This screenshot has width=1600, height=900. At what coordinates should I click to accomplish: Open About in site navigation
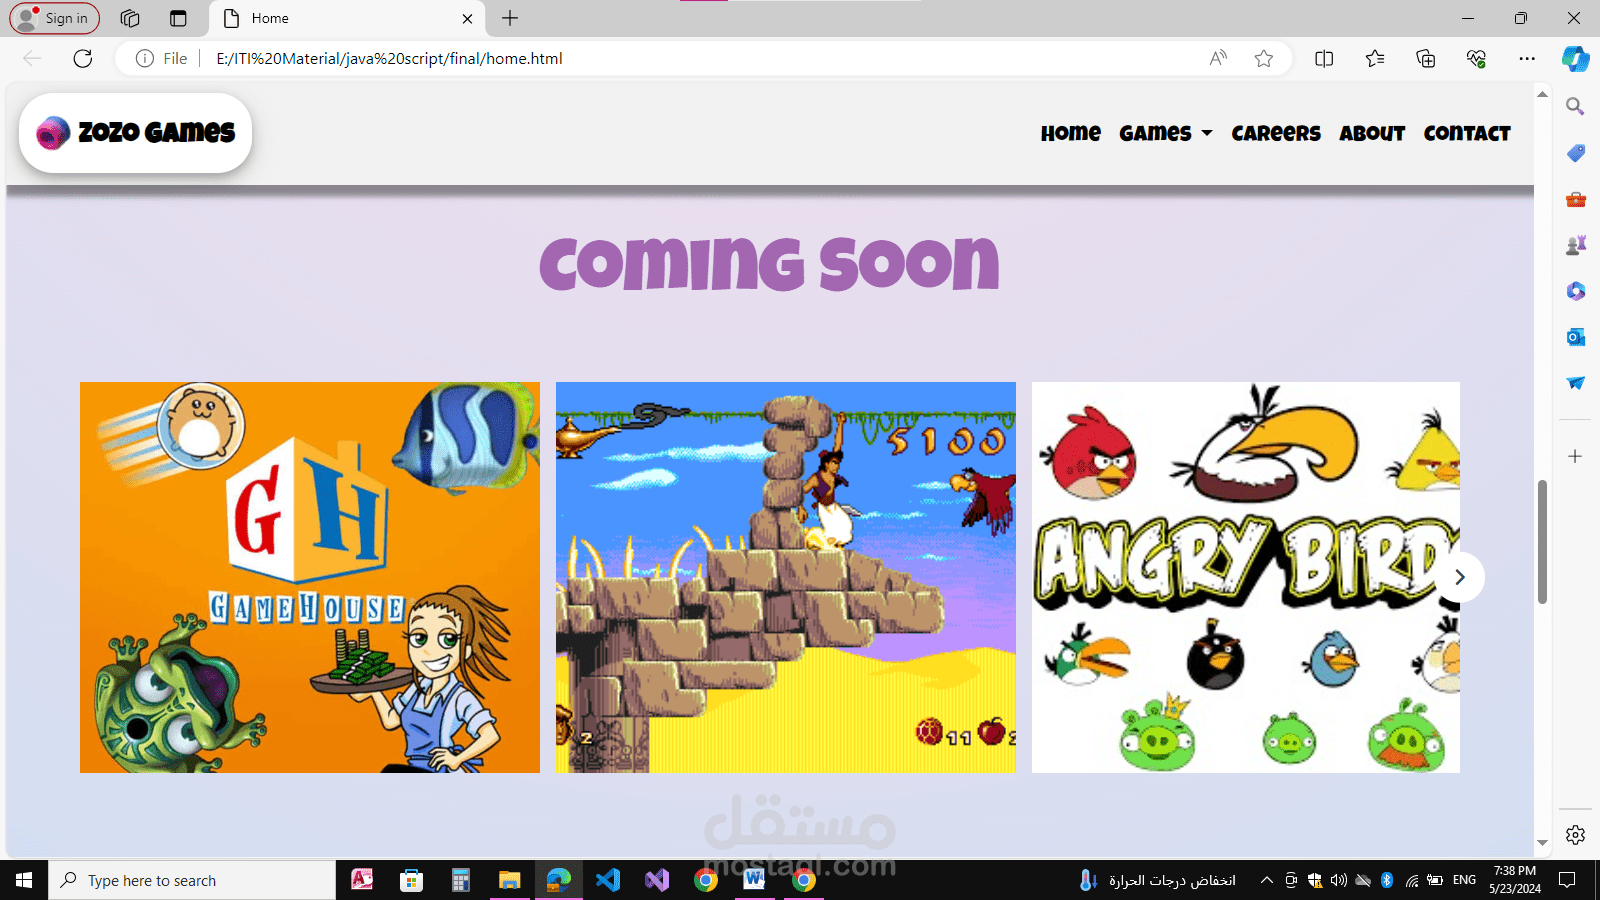pos(1372,133)
